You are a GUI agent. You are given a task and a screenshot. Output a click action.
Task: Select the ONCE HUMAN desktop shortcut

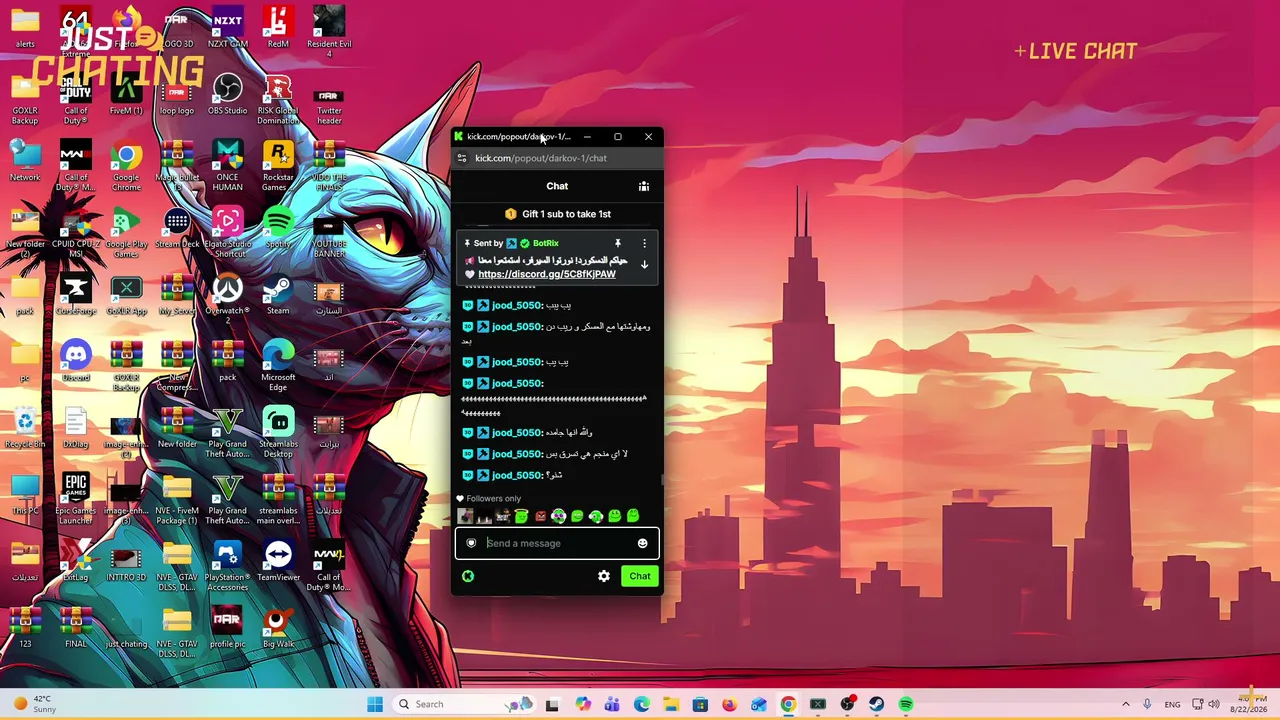(227, 167)
